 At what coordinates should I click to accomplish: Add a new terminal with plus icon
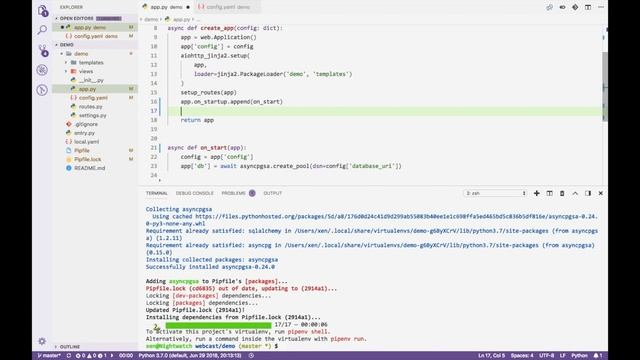(536, 193)
